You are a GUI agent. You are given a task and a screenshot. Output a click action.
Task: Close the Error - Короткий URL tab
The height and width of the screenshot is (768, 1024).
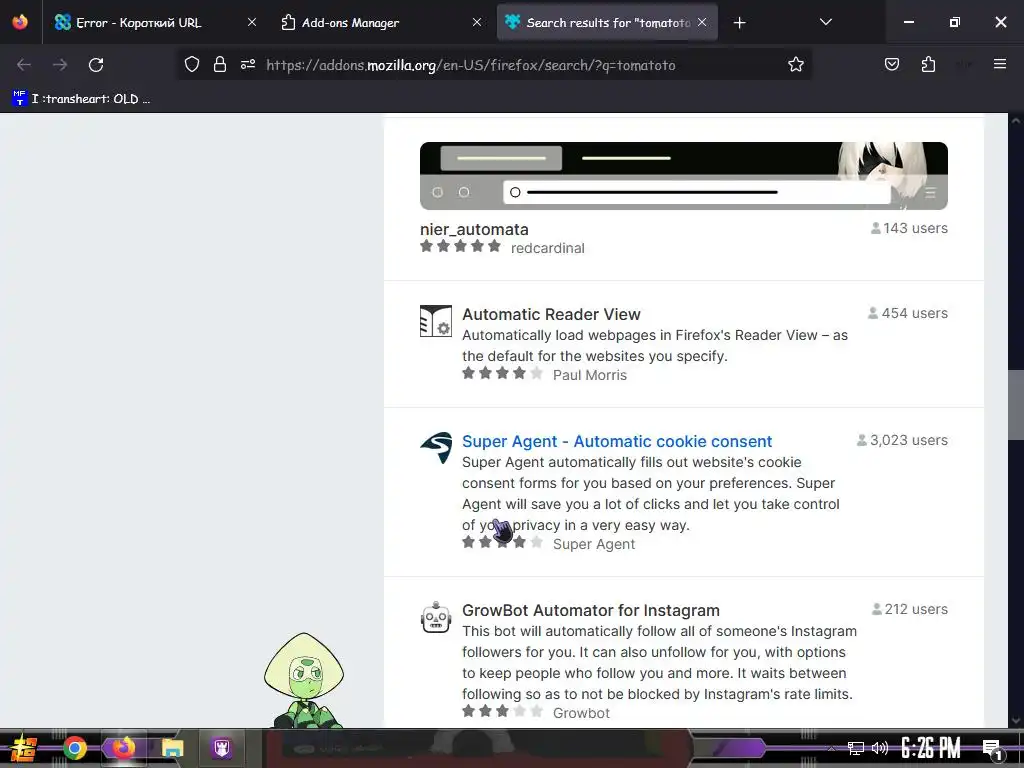[x=252, y=22]
